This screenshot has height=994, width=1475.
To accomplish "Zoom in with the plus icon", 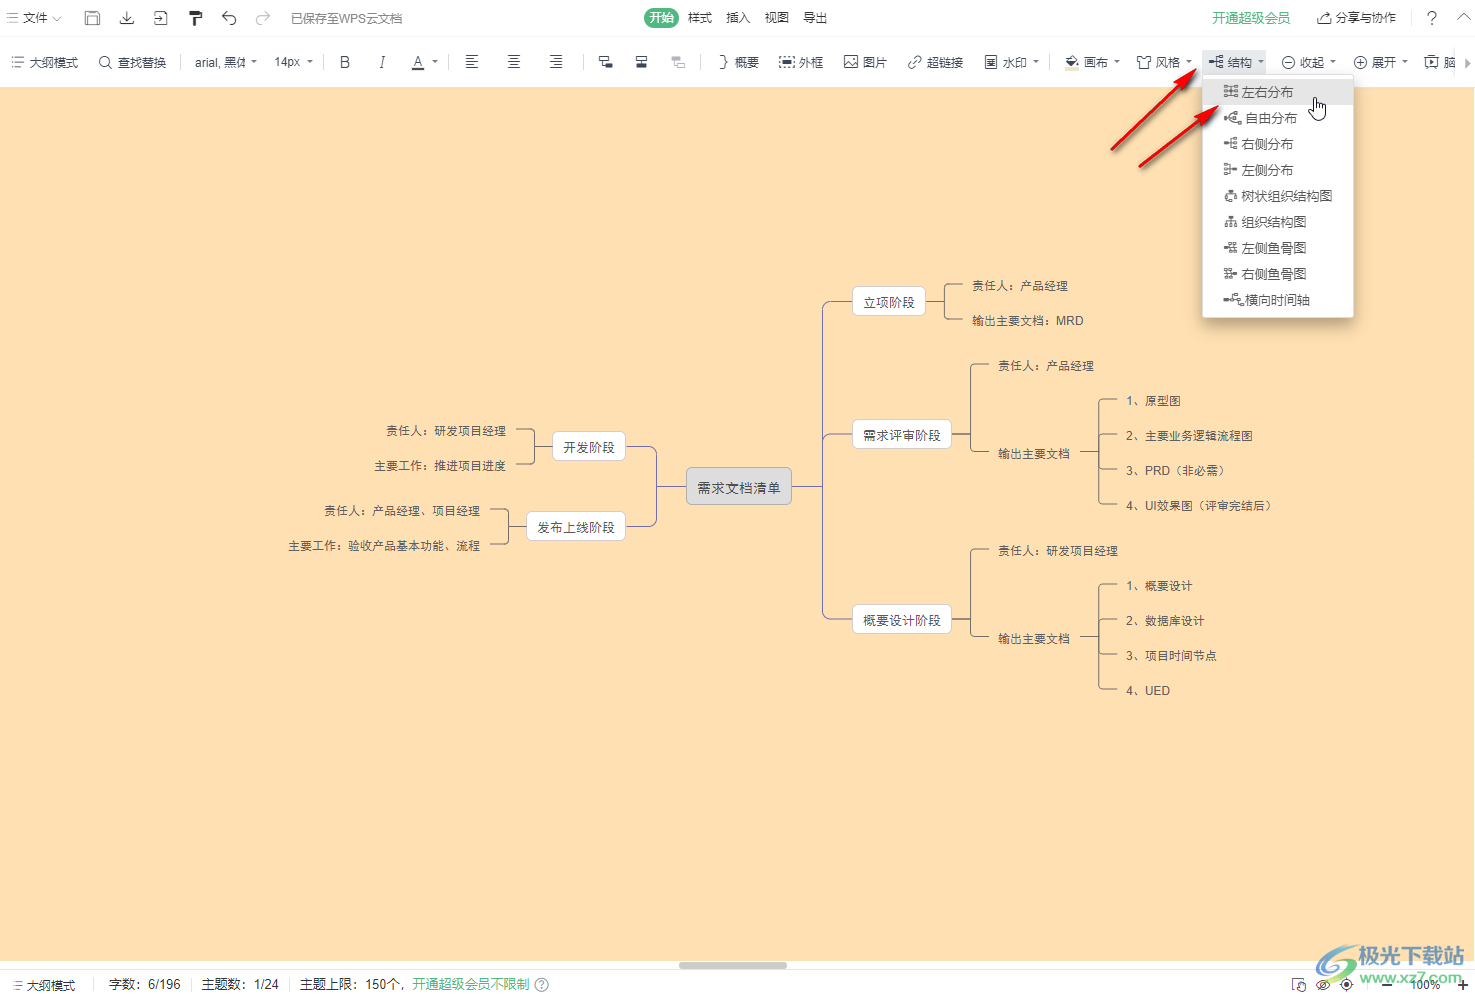I will pos(1463,985).
